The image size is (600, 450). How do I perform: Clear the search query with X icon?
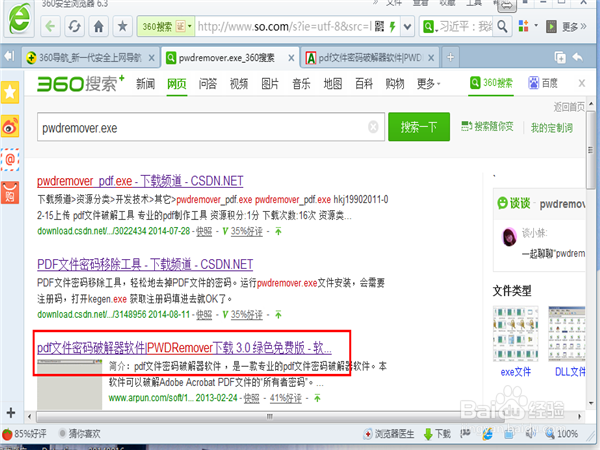(x=373, y=127)
